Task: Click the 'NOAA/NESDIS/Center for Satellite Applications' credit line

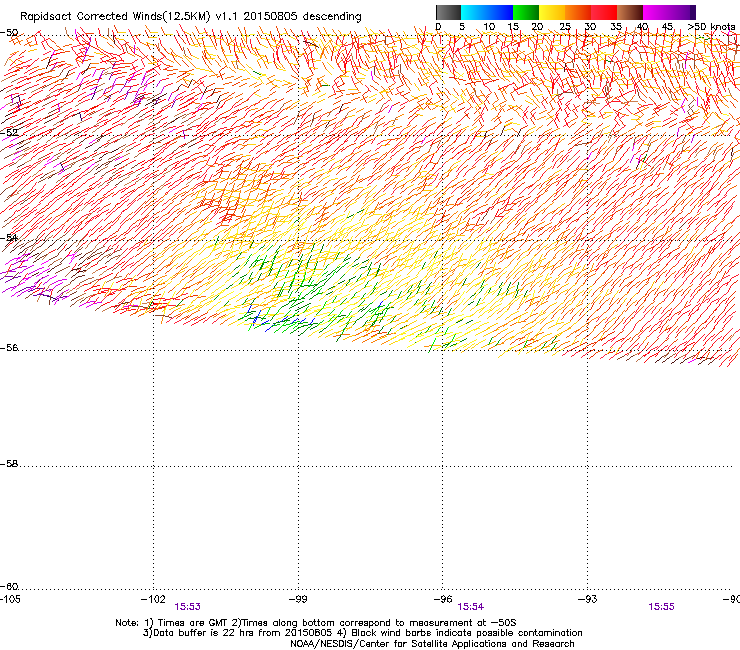Action: (432, 644)
